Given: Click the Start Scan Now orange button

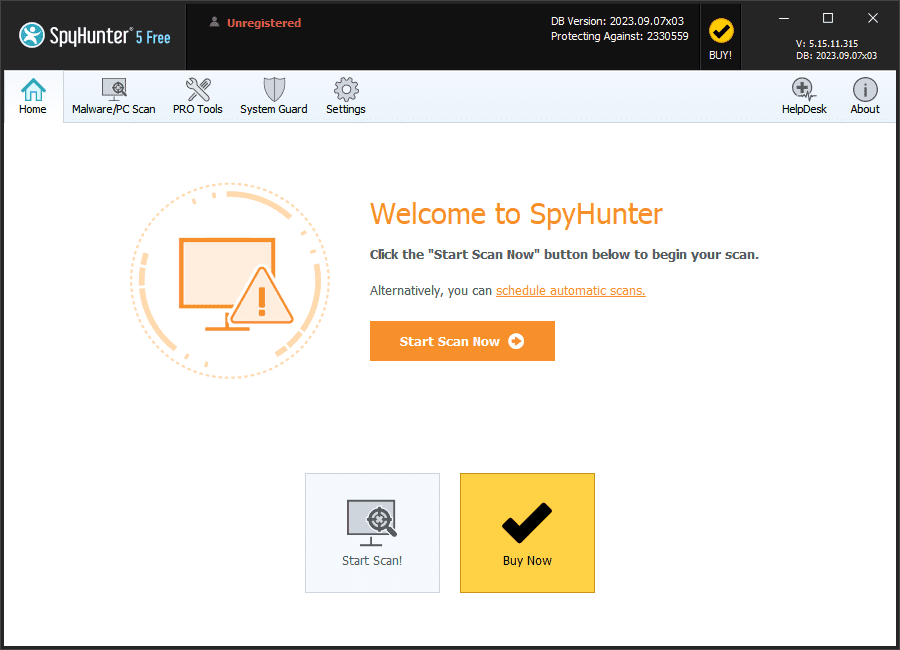Looking at the screenshot, I should click(x=462, y=341).
